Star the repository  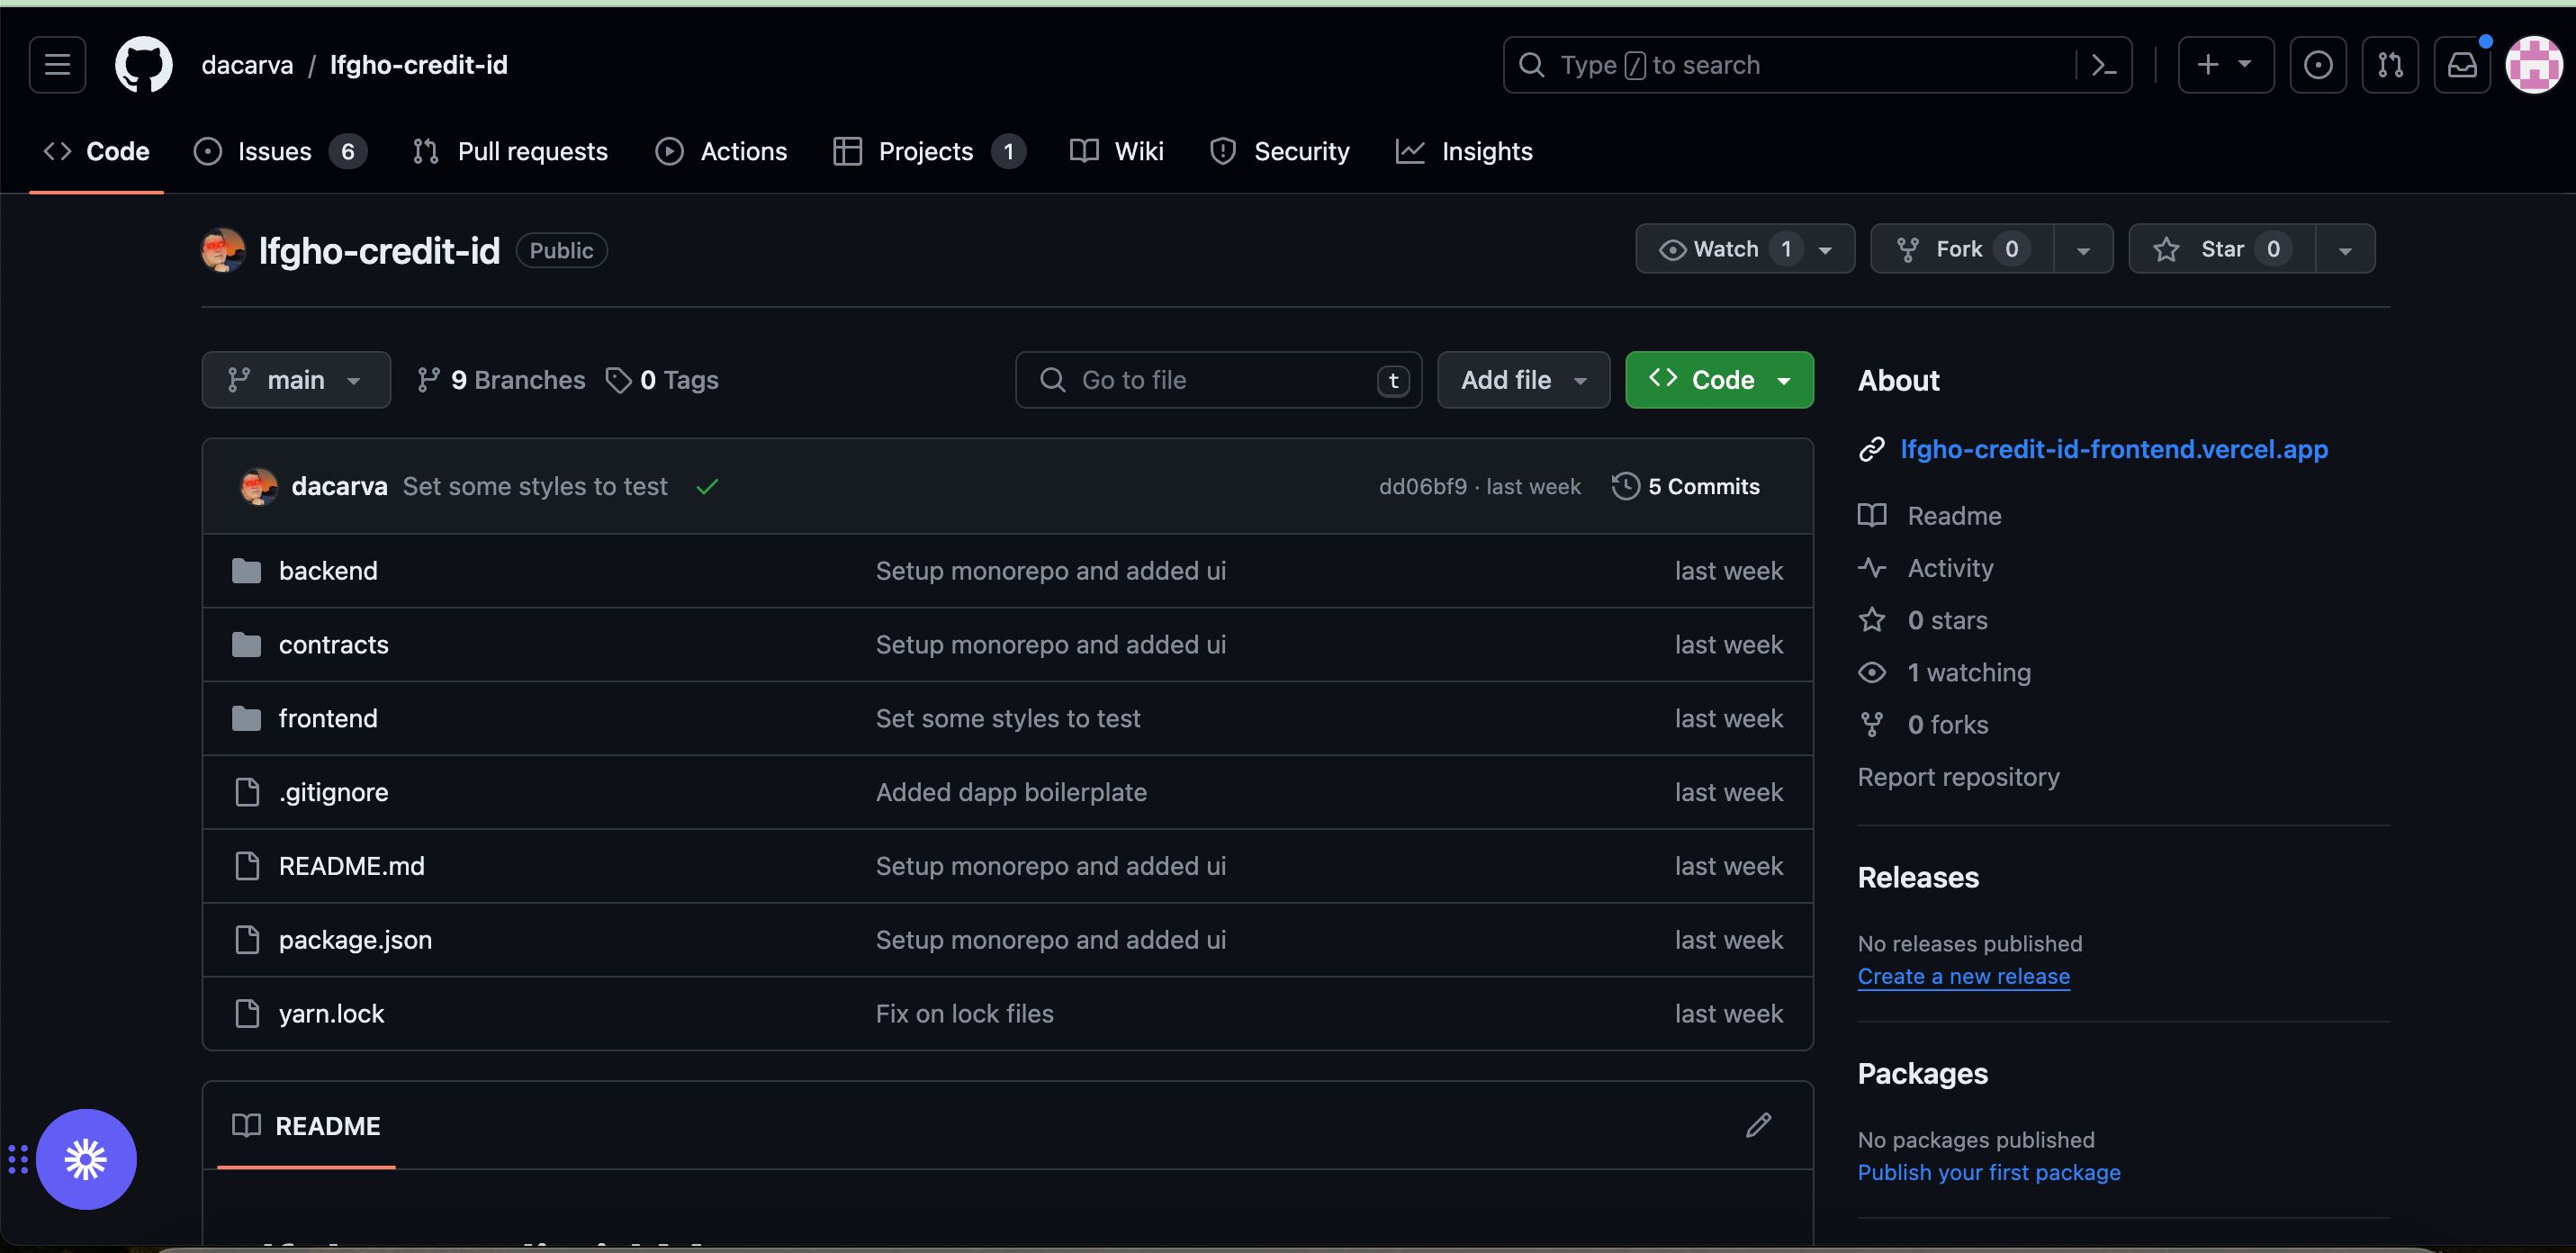[x=2222, y=249]
